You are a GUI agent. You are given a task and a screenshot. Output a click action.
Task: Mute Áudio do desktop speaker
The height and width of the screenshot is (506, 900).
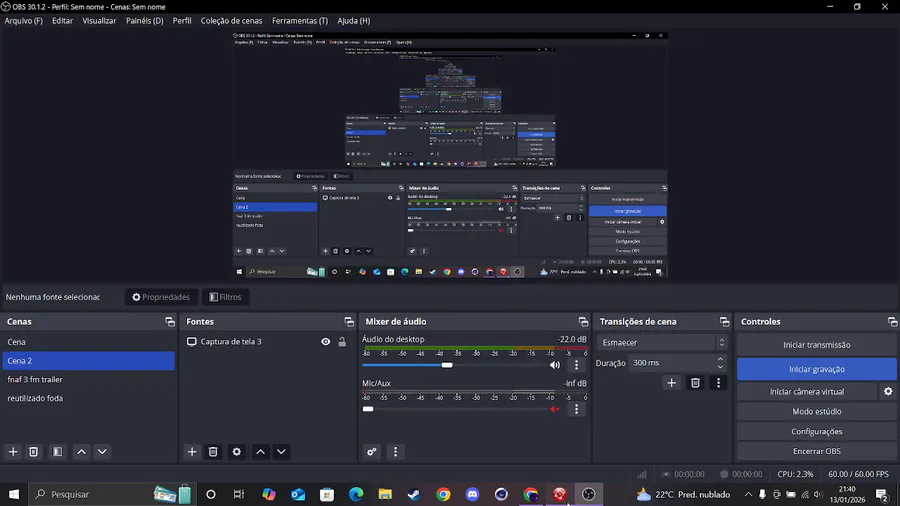[x=554, y=365]
